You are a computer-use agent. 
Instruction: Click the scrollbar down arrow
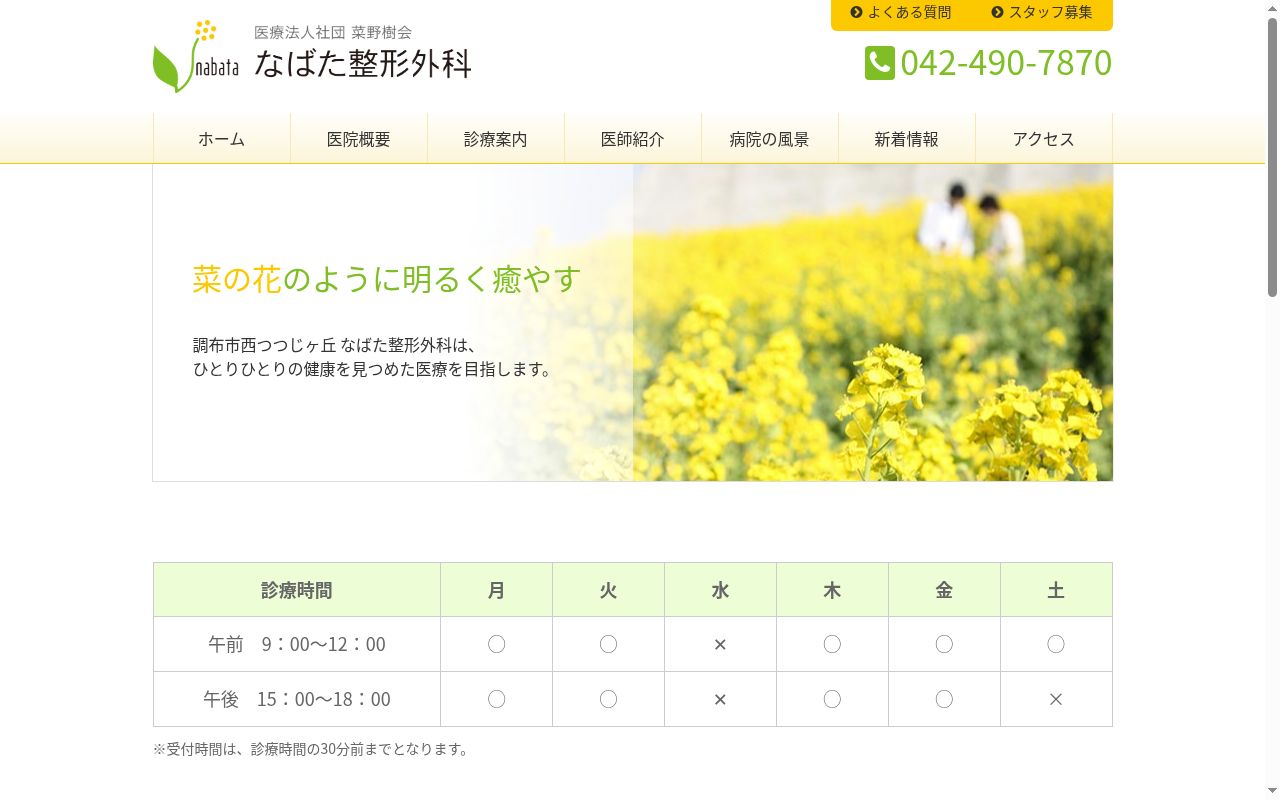(x=1272, y=791)
